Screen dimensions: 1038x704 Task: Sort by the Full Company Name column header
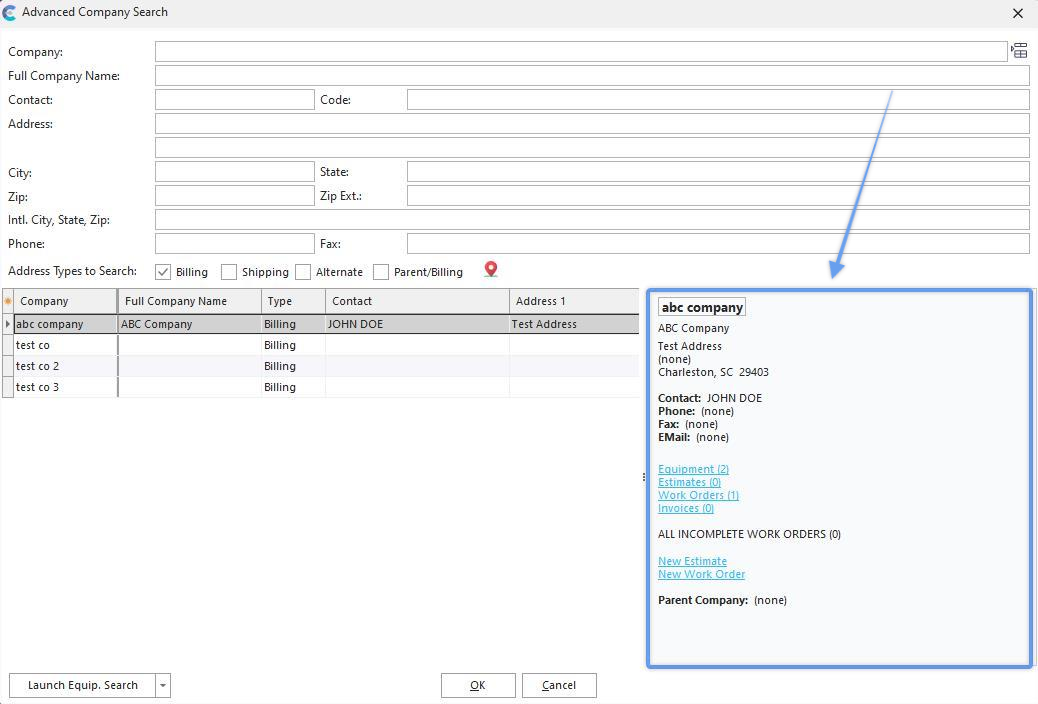(x=189, y=301)
